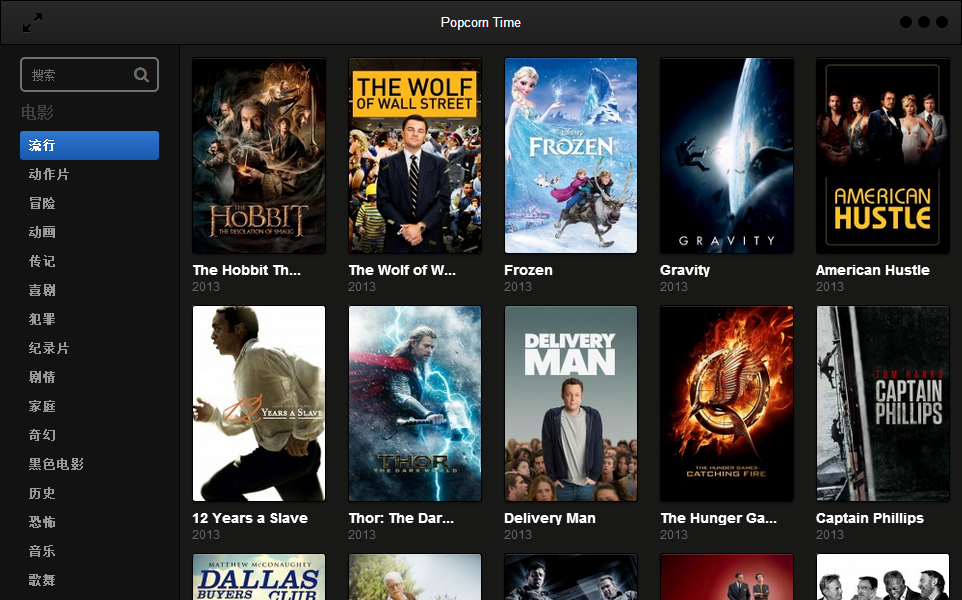The image size is (962, 600).
Task: Click the 'Frozen' title text
Action: [x=528, y=270]
